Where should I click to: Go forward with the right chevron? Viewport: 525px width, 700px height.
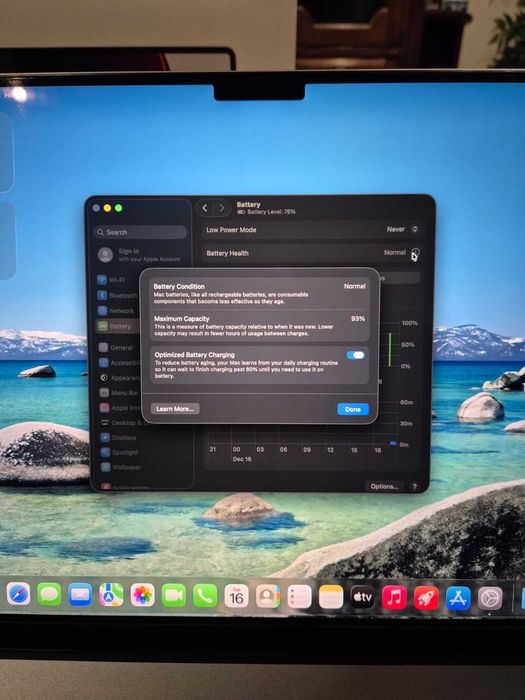[221, 208]
